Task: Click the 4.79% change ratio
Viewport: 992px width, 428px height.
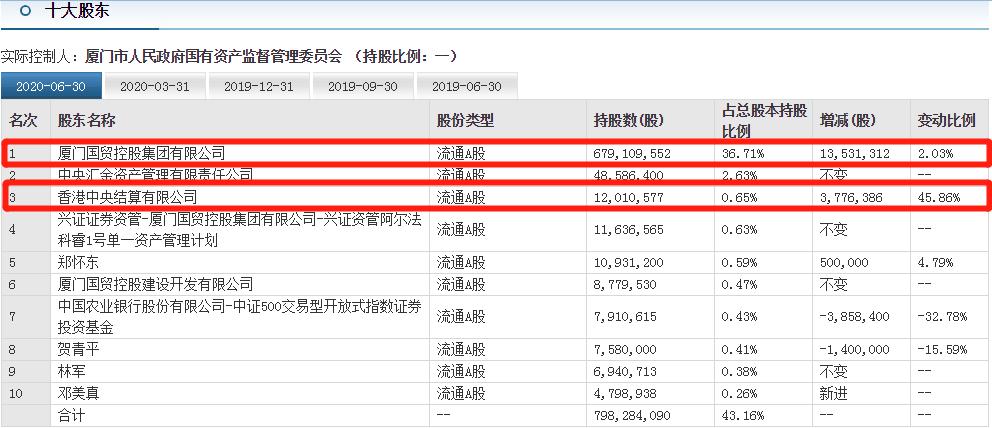Action: pyautogui.click(x=935, y=262)
